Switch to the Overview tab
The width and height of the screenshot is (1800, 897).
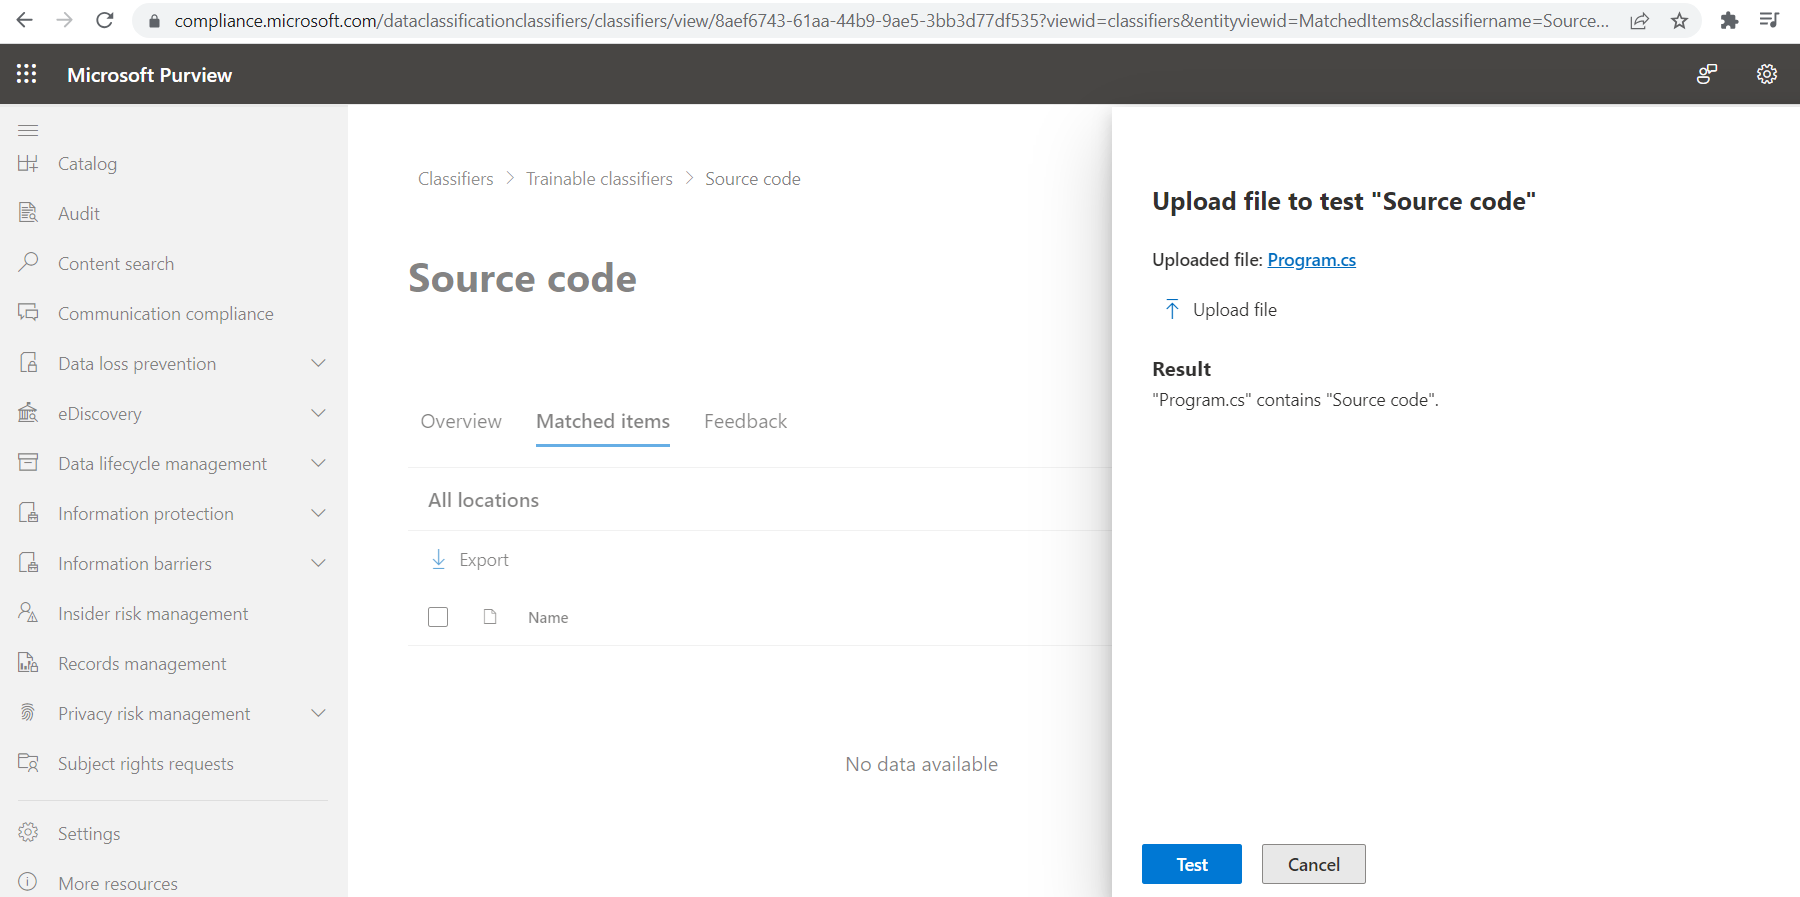pos(461,421)
